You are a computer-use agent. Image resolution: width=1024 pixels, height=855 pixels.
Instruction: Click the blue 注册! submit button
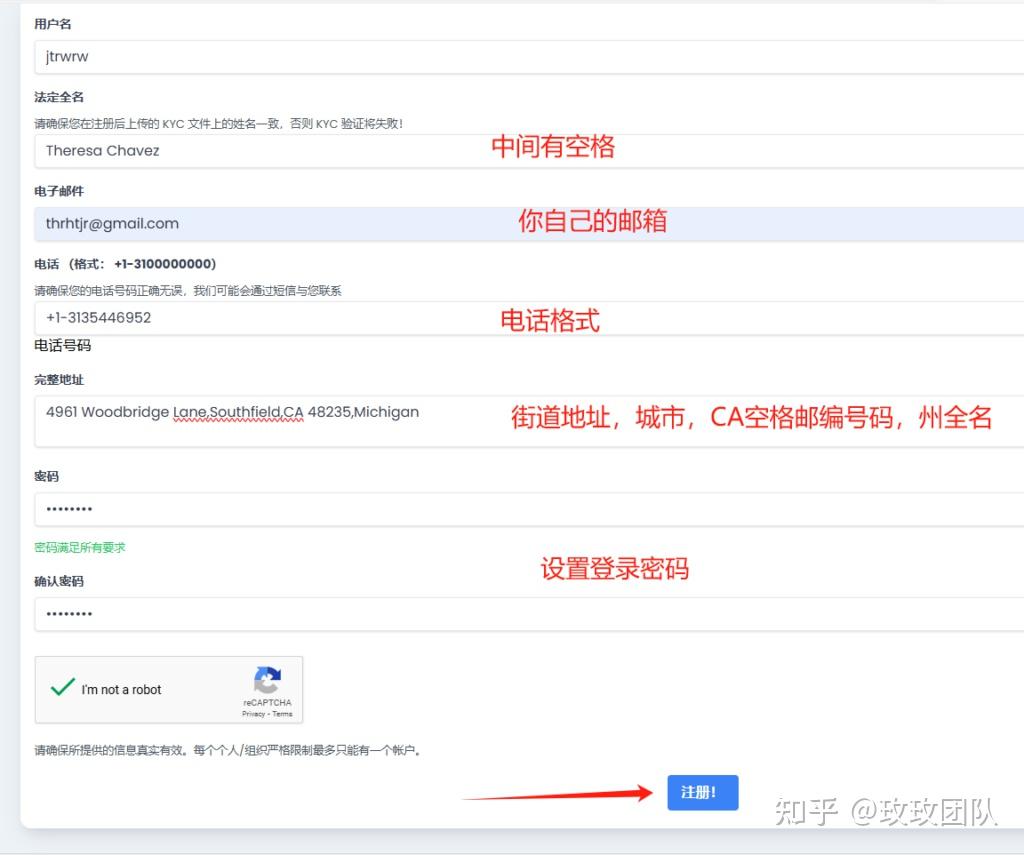pyautogui.click(x=702, y=792)
